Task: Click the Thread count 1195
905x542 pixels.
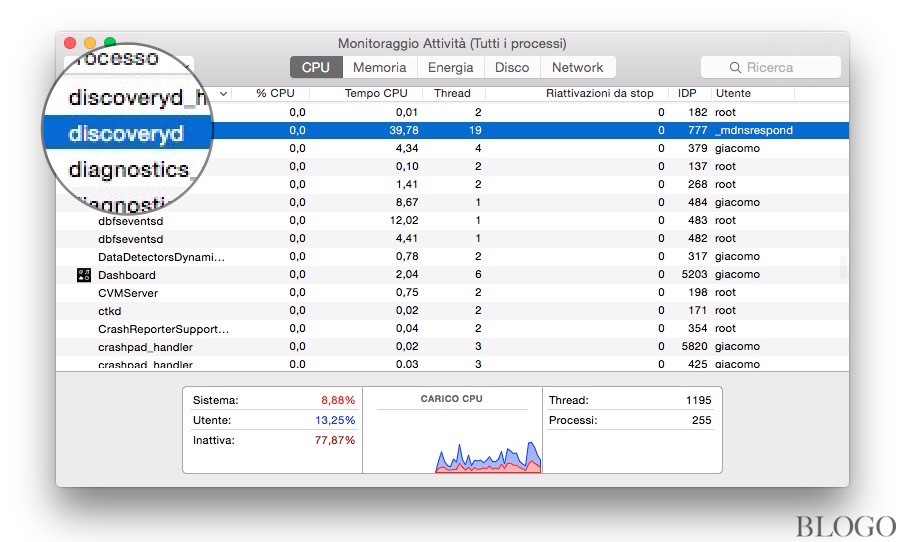Action: coord(698,400)
